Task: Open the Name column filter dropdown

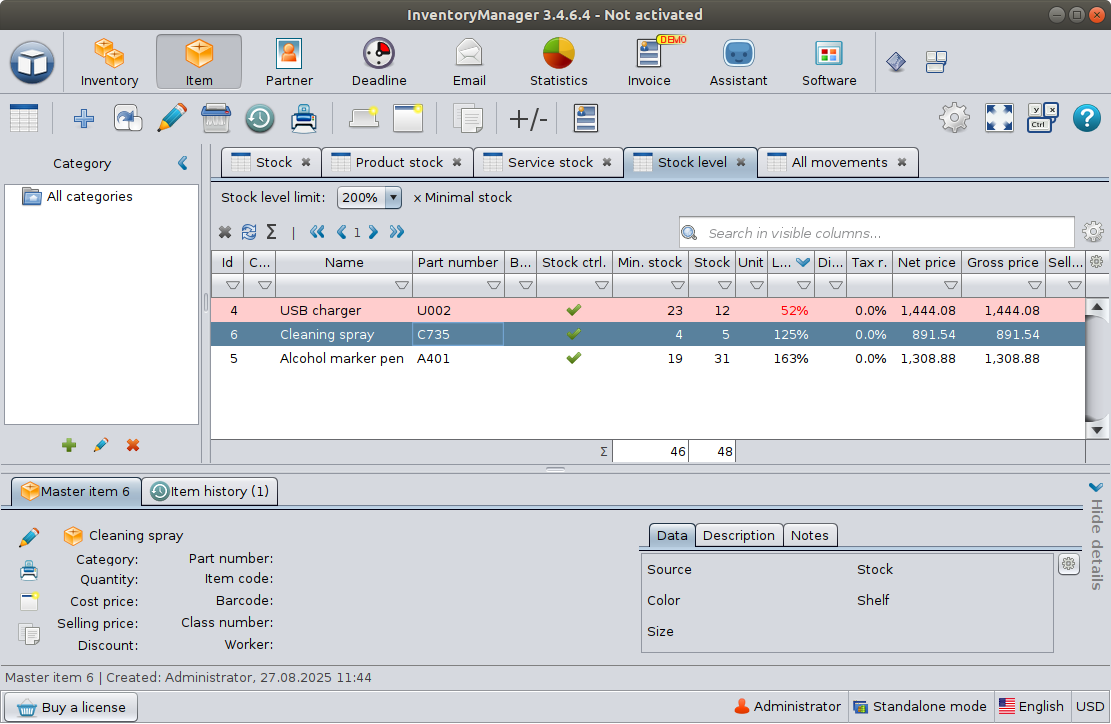Action: tap(401, 285)
